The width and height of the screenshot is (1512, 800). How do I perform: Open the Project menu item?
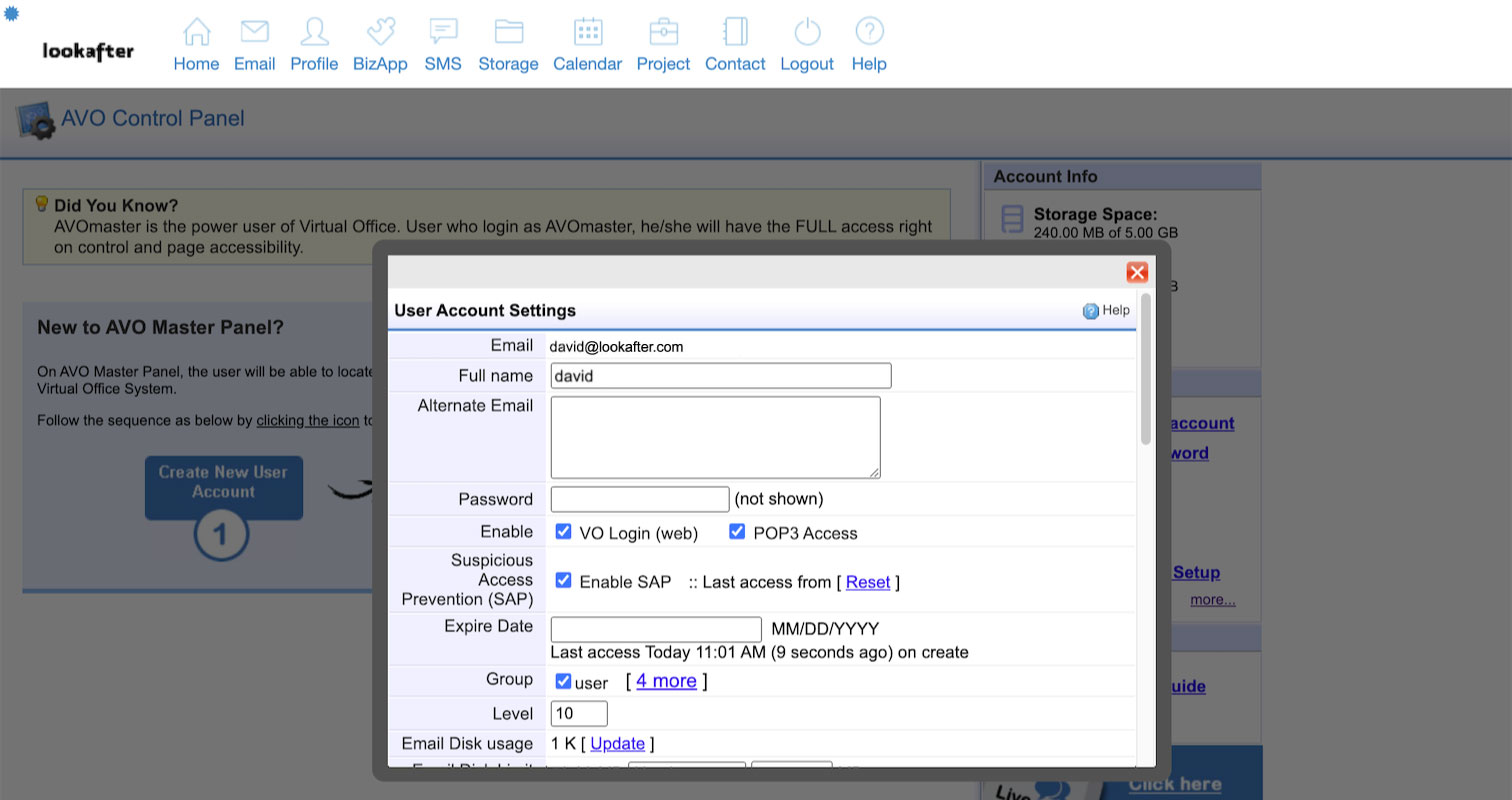coord(663,45)
